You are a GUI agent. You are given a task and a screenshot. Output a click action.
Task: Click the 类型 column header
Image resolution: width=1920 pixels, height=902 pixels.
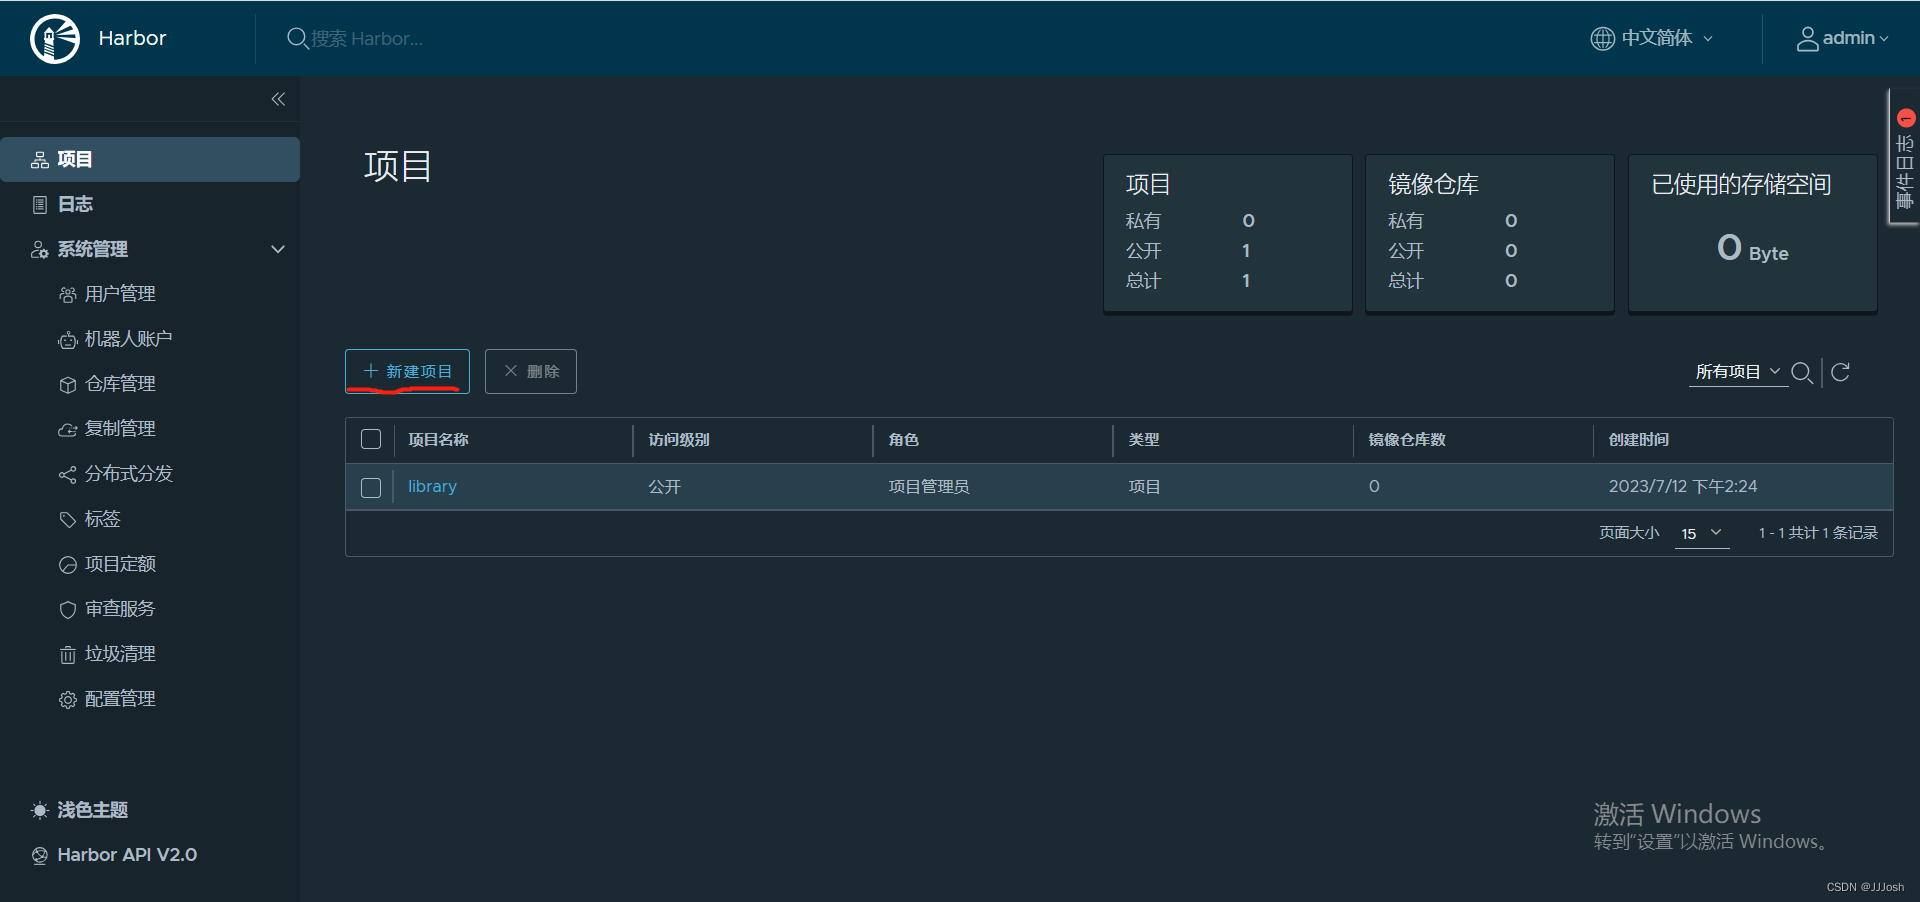[1144, 440]
